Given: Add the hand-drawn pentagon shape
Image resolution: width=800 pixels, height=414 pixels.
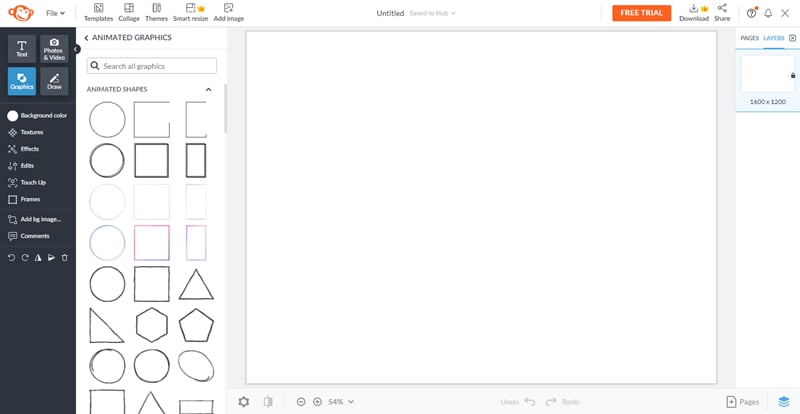Looking at the screenshot, I should point(196,325).
